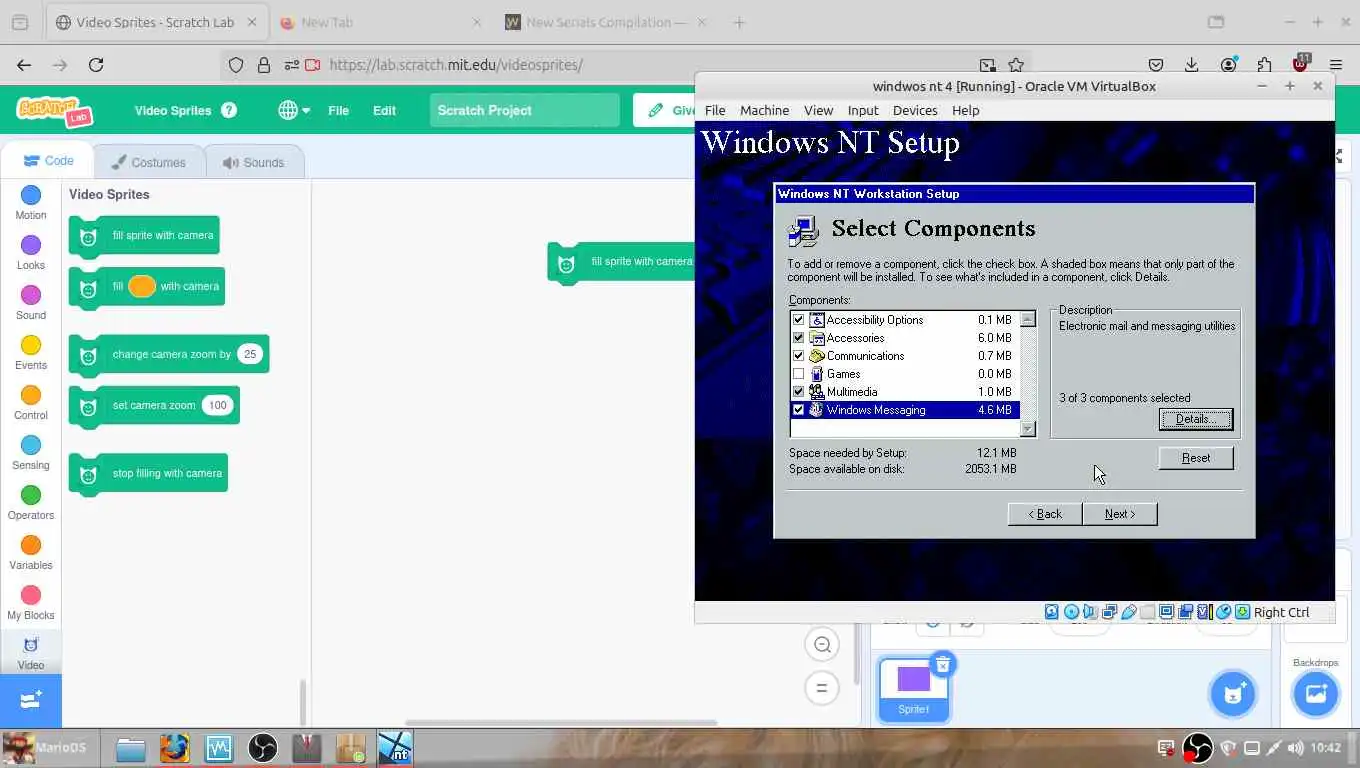
Task: Click the choose a backdrop button
Action: (x=1315, y=694)
